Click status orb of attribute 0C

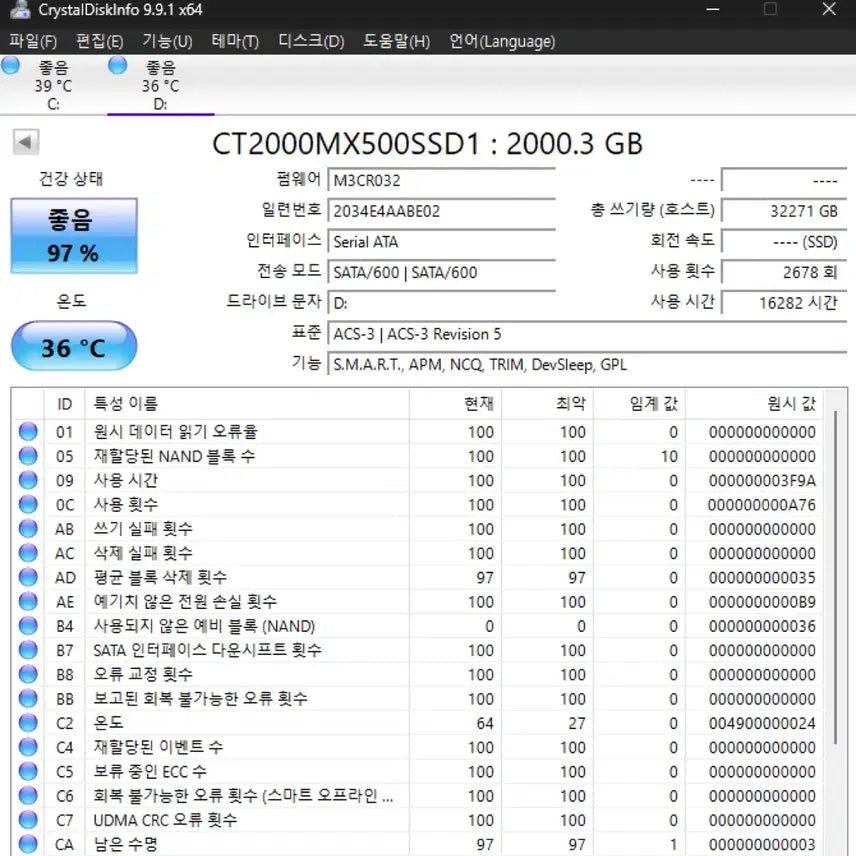(x=28, y=504)
